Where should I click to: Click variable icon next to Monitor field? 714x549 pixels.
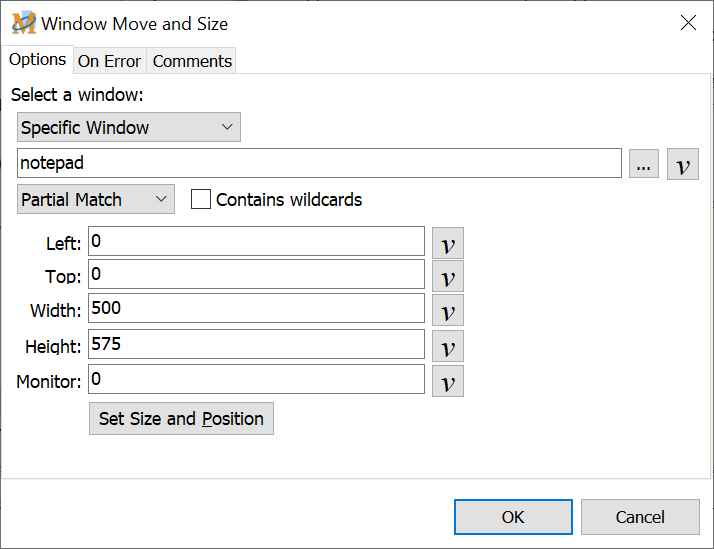click(x=448, y=380)
